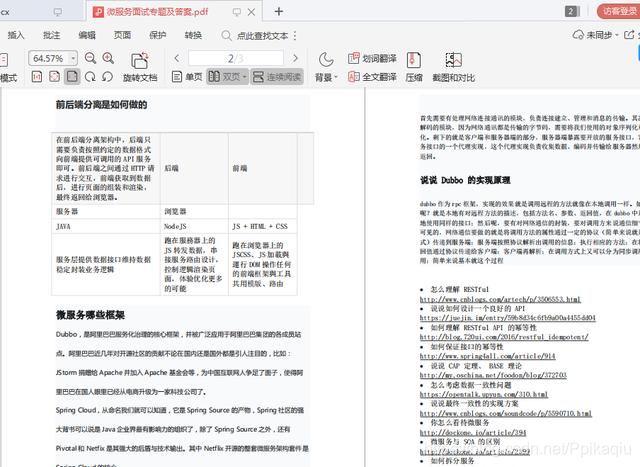Click the 旋转文档 rotate document button
The width and height of the screenshot is (640, 467).
tap(140, 67)
